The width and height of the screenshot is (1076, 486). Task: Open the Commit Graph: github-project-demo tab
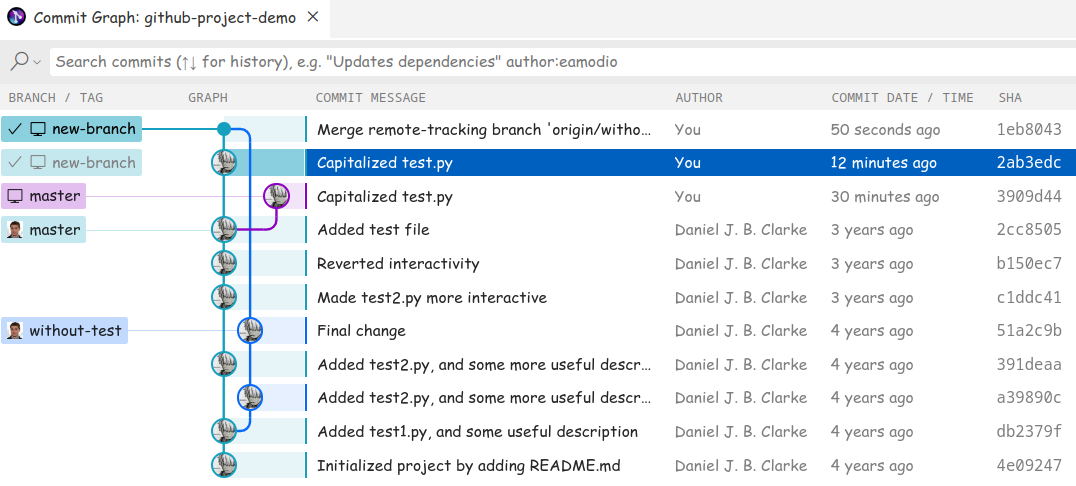164,19
